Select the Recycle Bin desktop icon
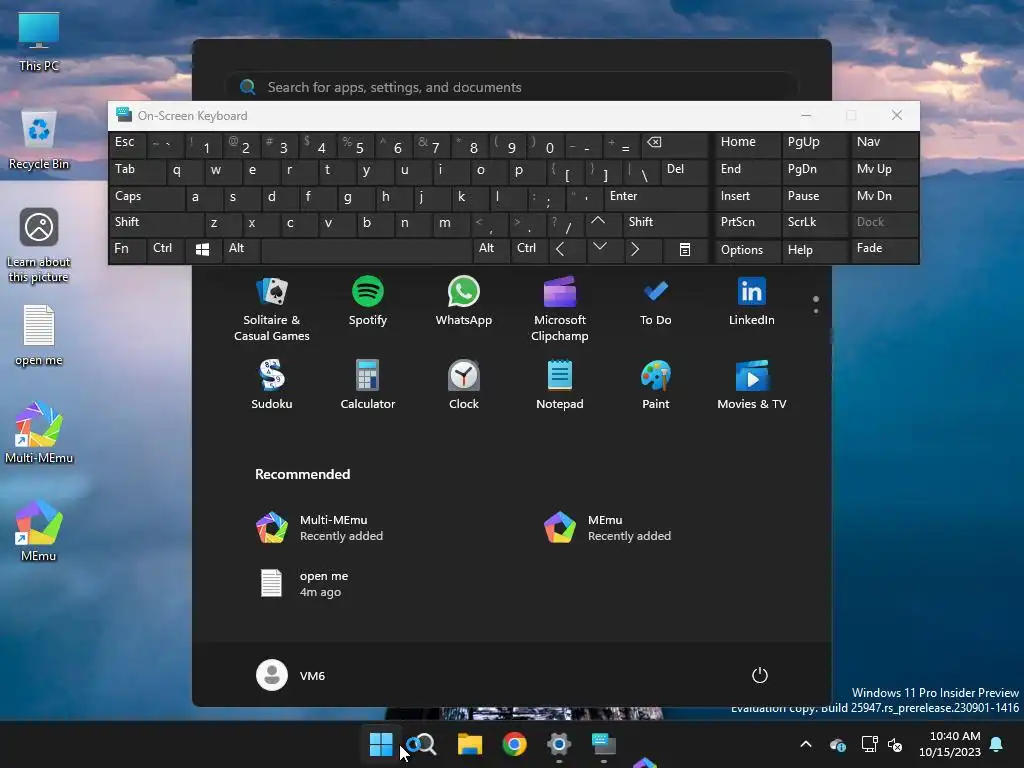 pos(39,139)
